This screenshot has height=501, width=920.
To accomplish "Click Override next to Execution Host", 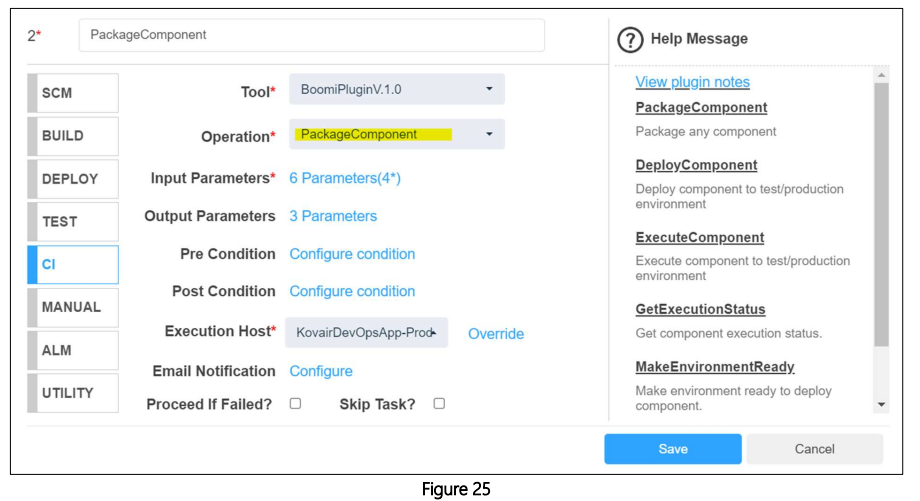I will coord(496,334).
